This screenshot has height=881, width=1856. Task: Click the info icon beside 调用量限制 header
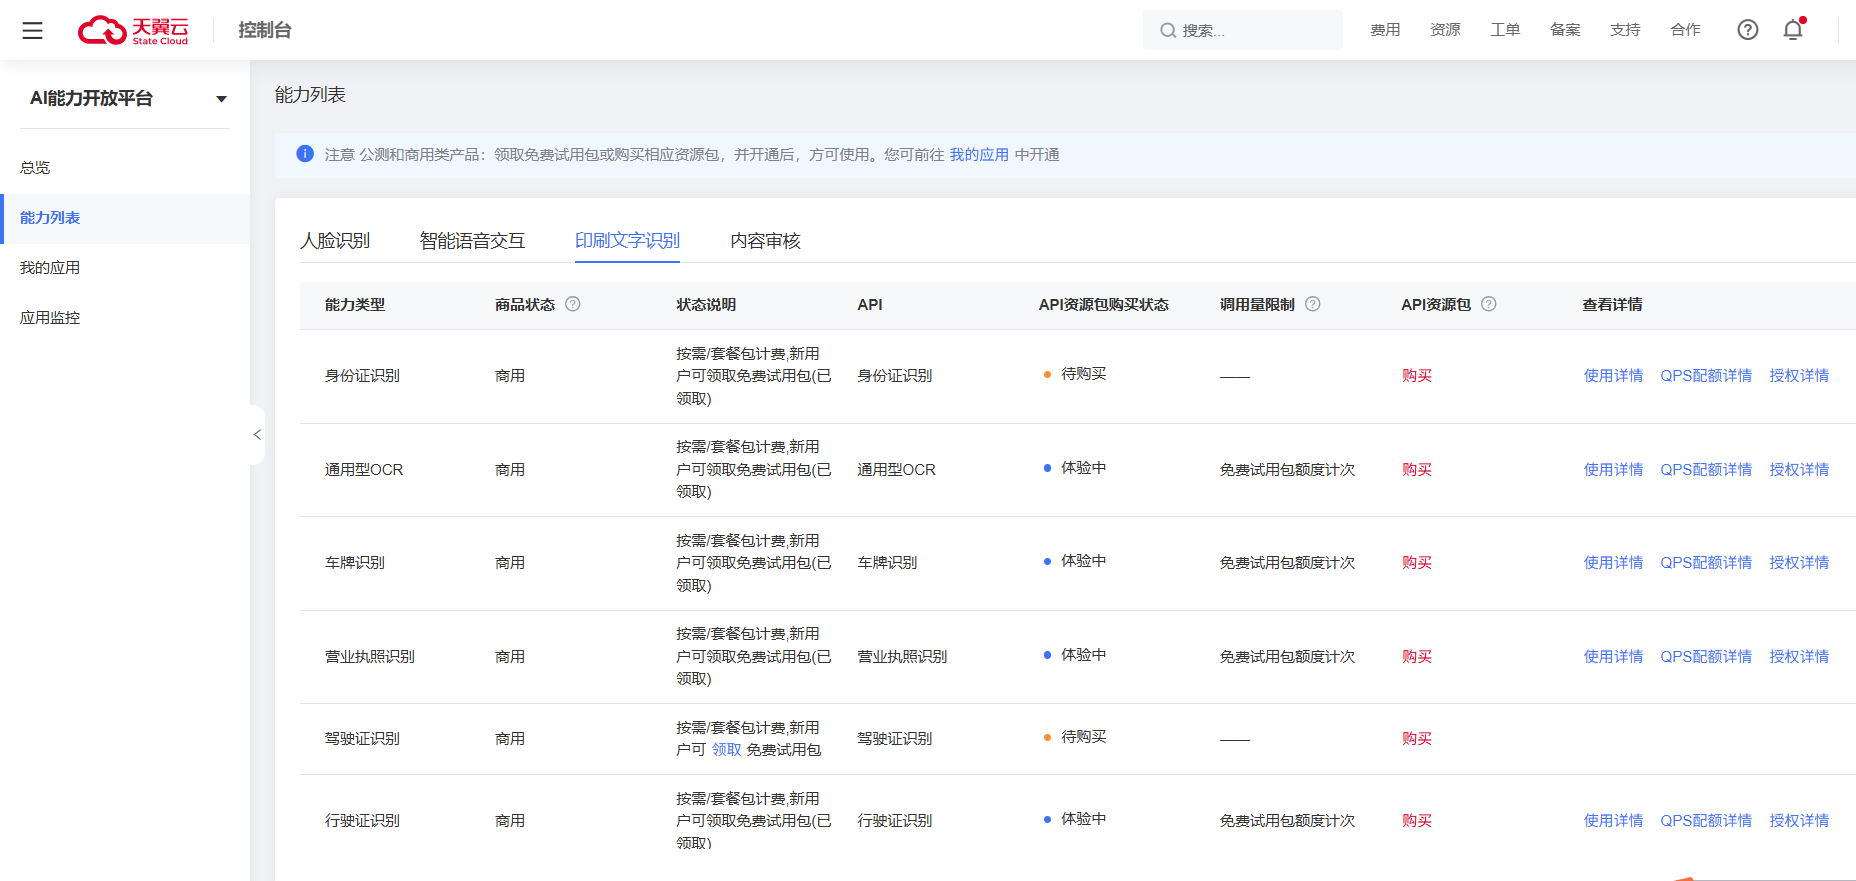(x=1313, y=304)
